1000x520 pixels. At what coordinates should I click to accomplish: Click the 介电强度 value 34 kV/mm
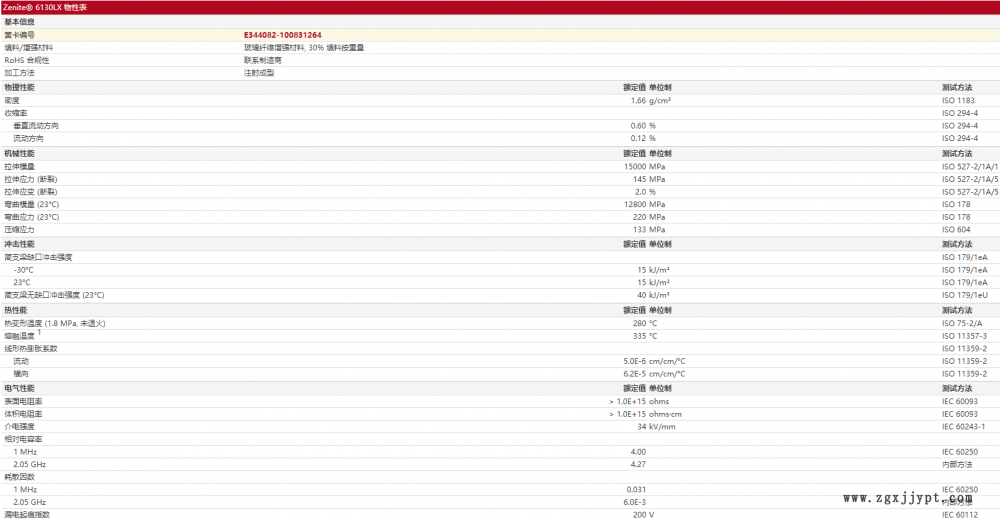point(656,427)
